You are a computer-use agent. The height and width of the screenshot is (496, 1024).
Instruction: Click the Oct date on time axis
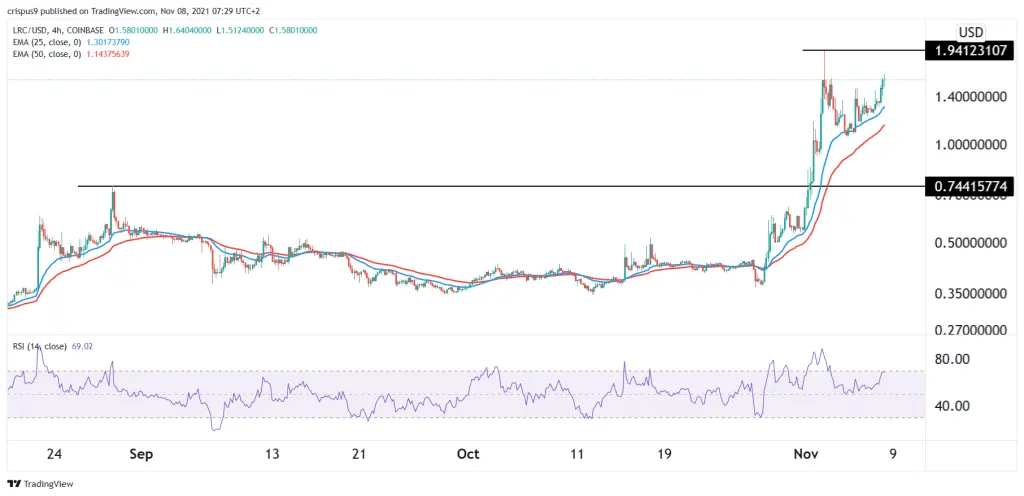(468, 454)
